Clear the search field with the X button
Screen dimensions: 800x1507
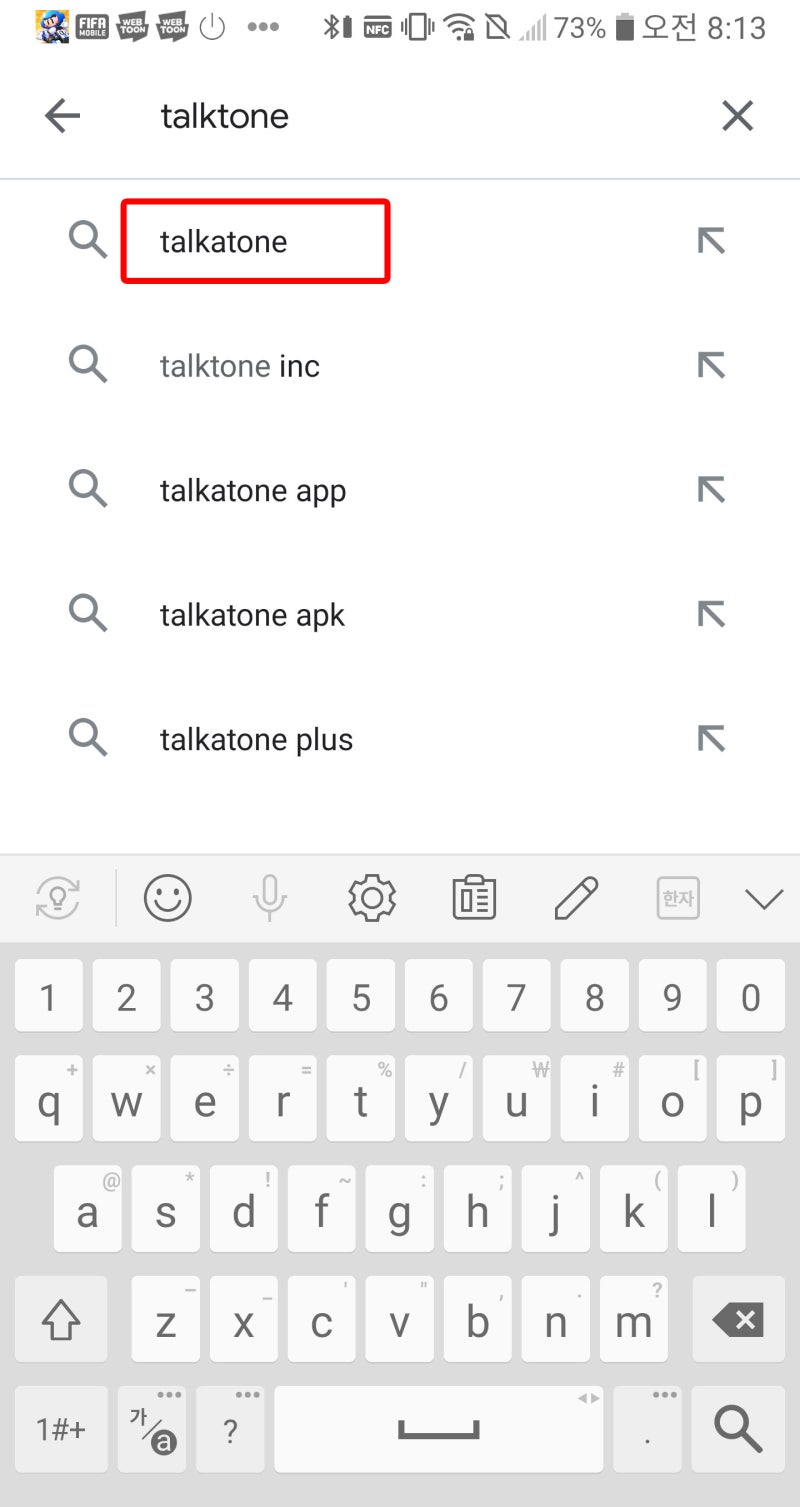[738, 115]
